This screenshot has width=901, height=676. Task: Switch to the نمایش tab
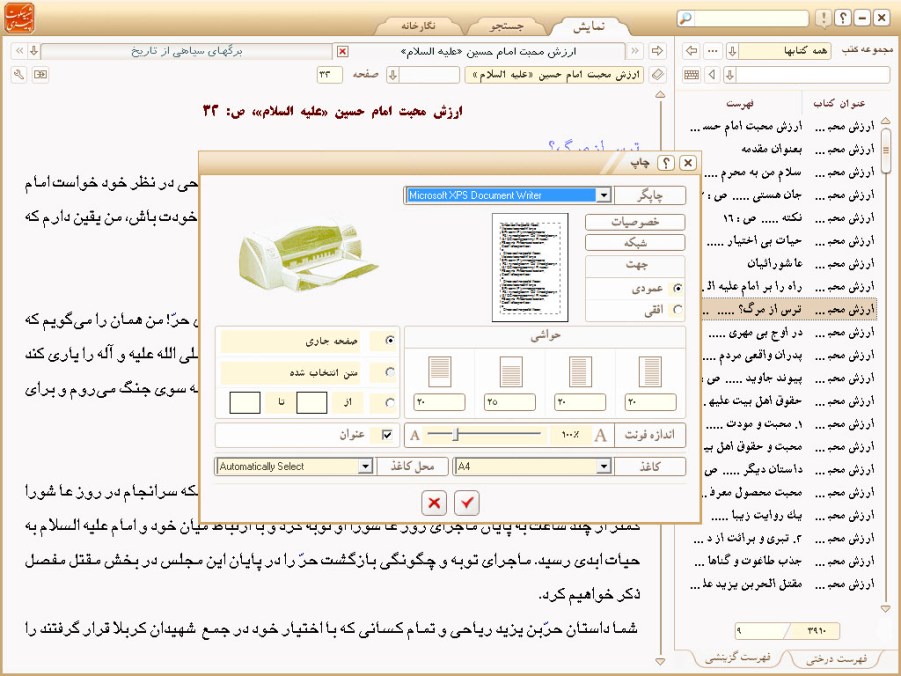click(589, 26)
